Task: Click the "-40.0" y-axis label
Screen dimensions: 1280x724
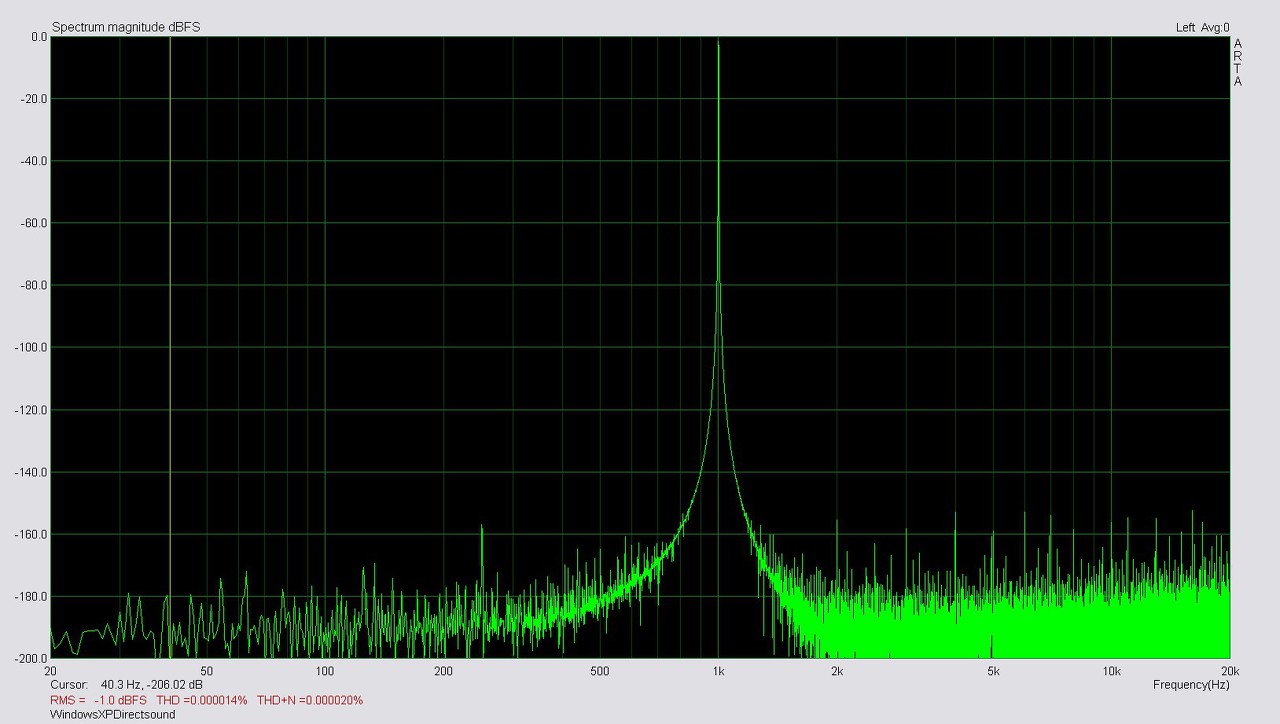Action: [x=35, y=161]
